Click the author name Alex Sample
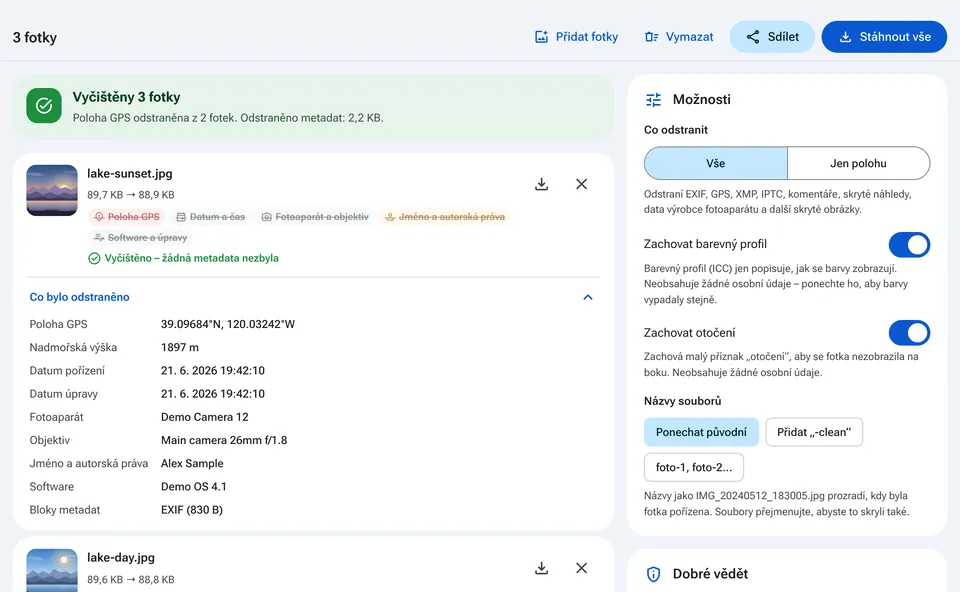Viewport: 960px width, 592px height. click(x=192, y=464)
